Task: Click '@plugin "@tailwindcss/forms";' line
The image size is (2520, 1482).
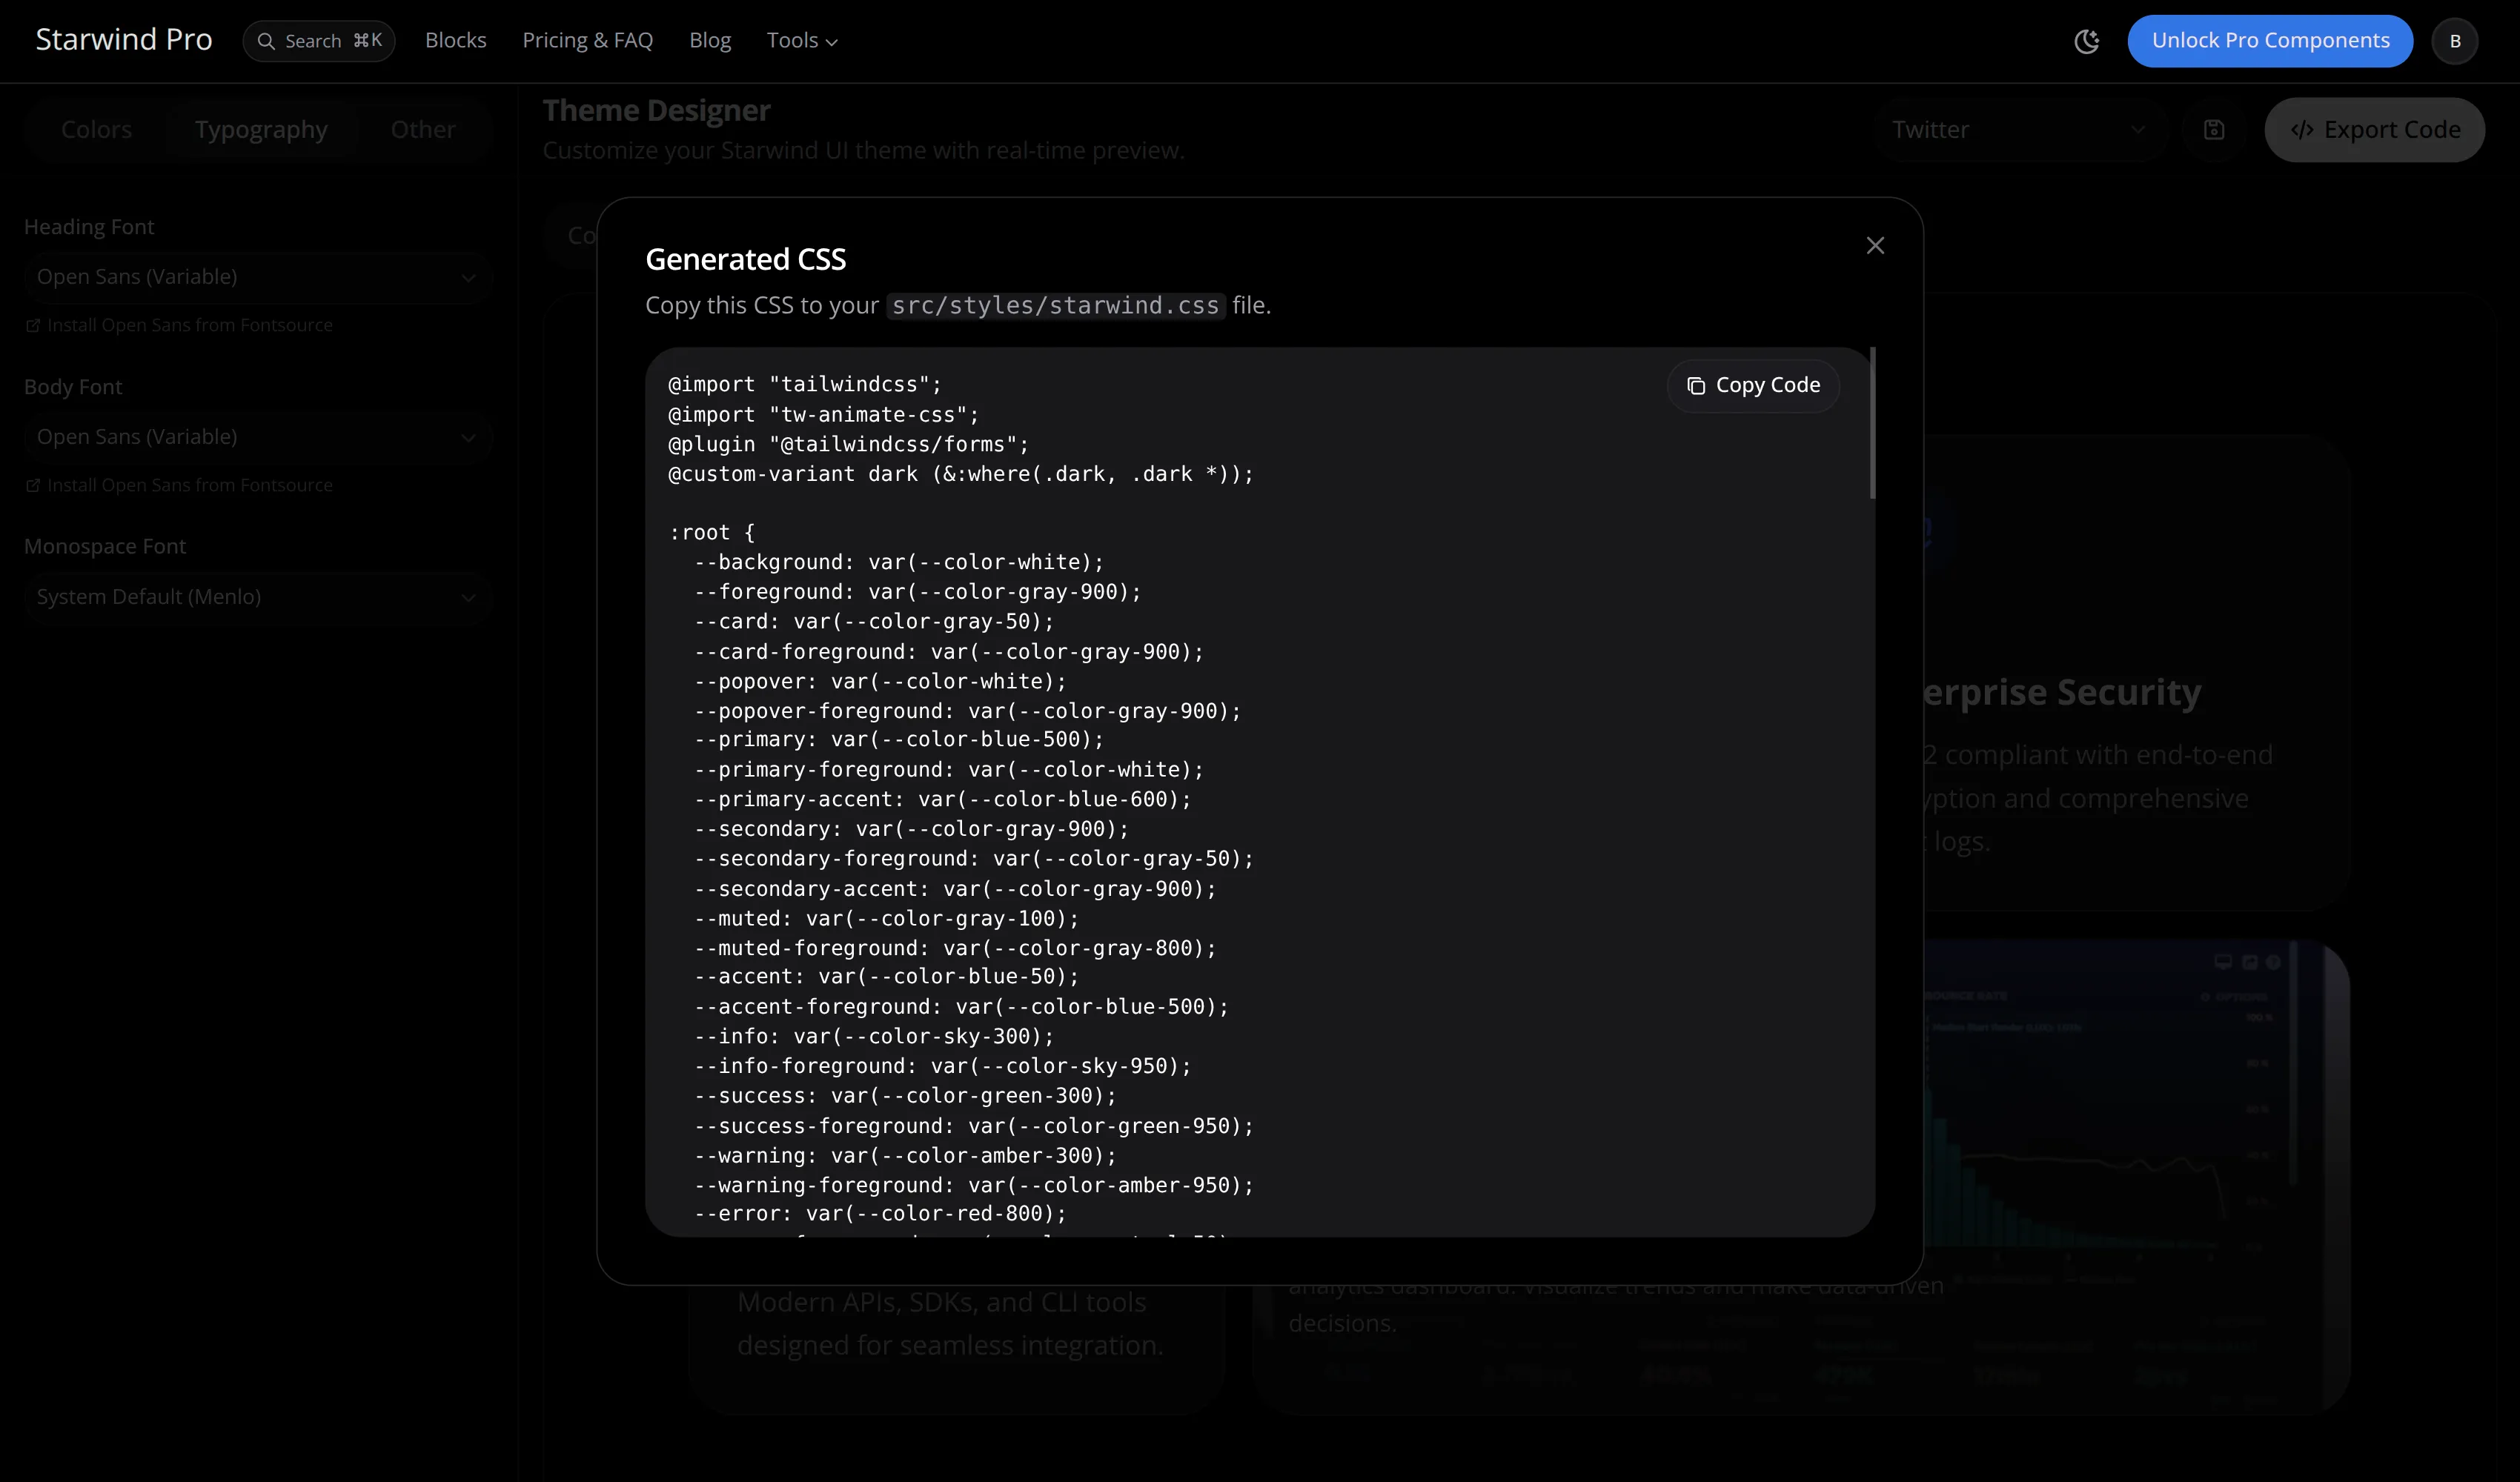Action: (x=849, y=444)
